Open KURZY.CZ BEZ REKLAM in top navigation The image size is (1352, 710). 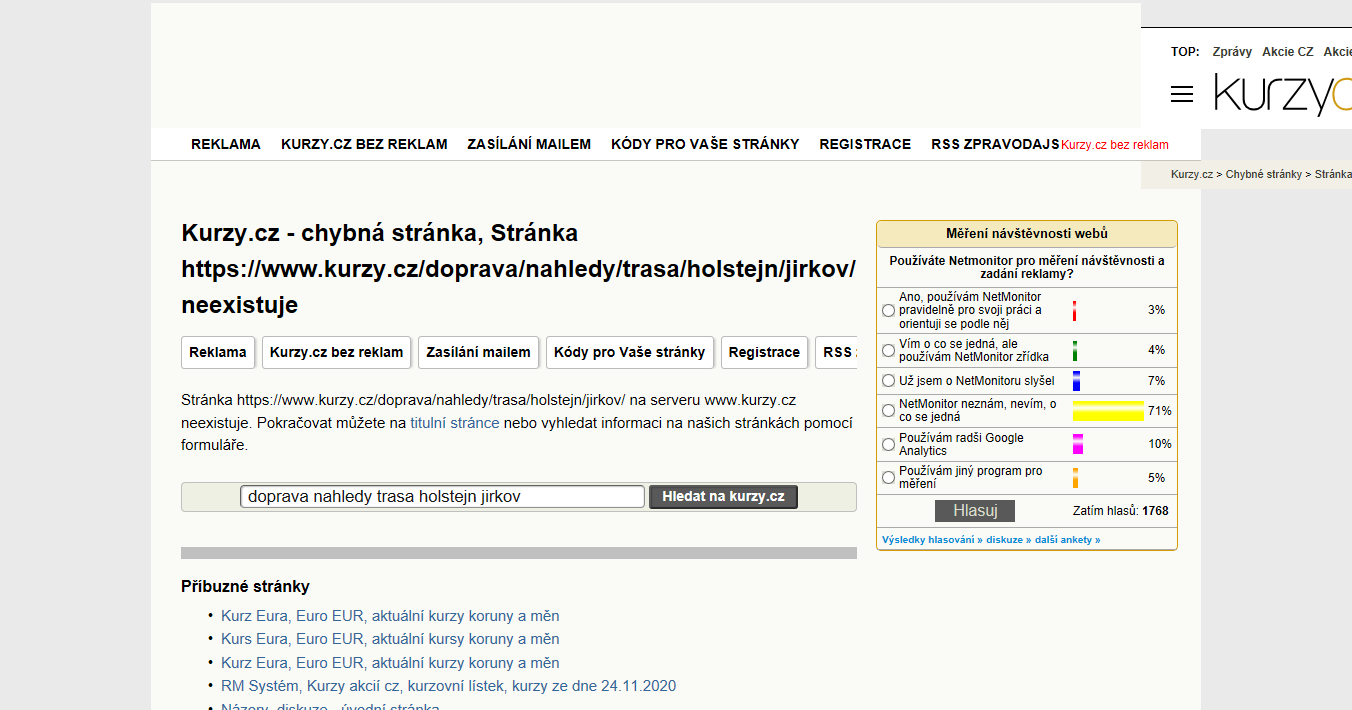[364, 144]
